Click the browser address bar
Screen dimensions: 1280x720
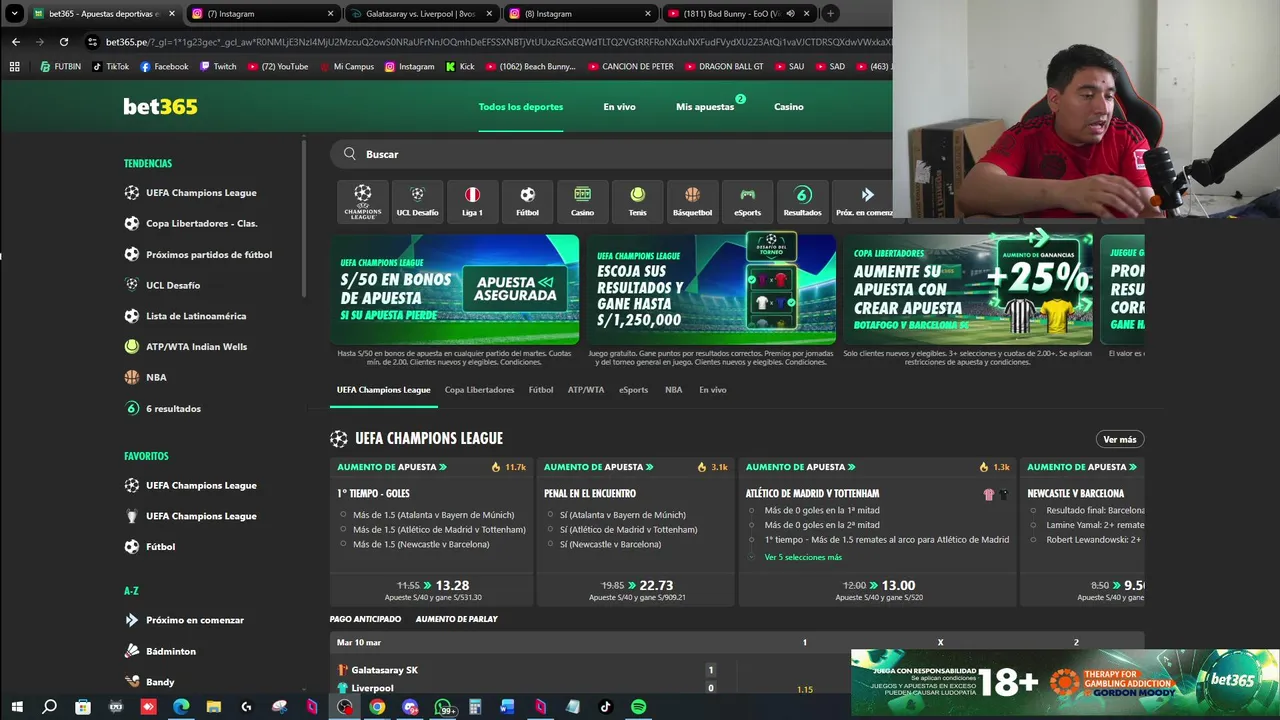pos(490,42)
